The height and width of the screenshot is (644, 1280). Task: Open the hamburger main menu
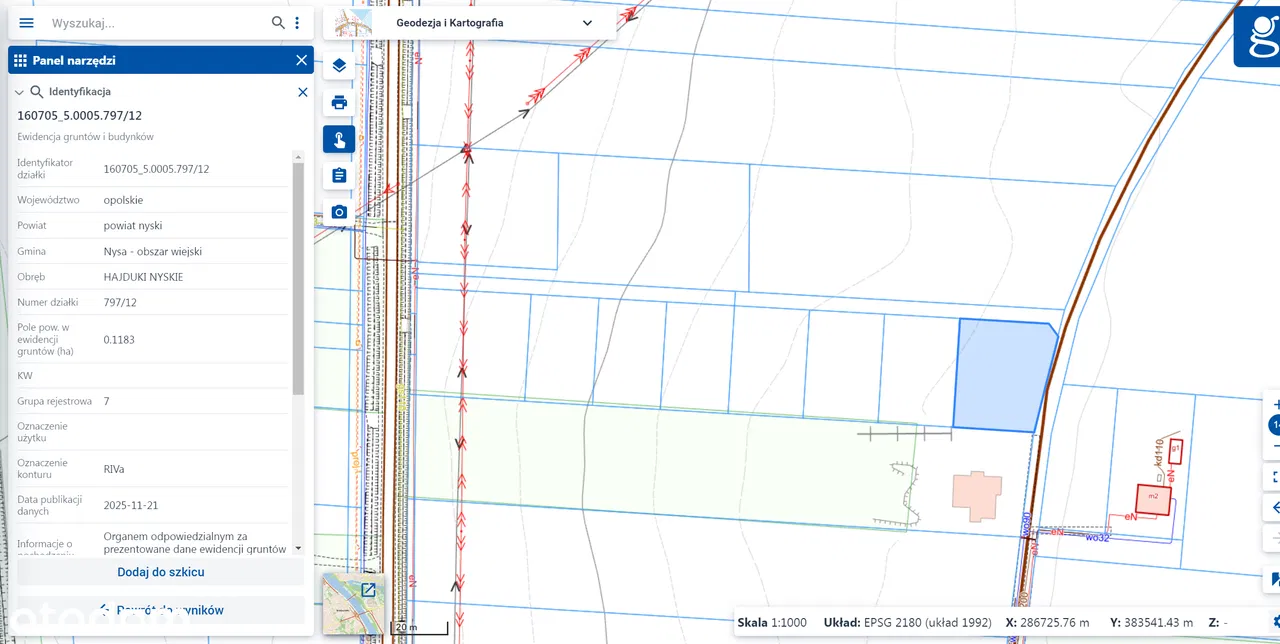coord(27,23)
